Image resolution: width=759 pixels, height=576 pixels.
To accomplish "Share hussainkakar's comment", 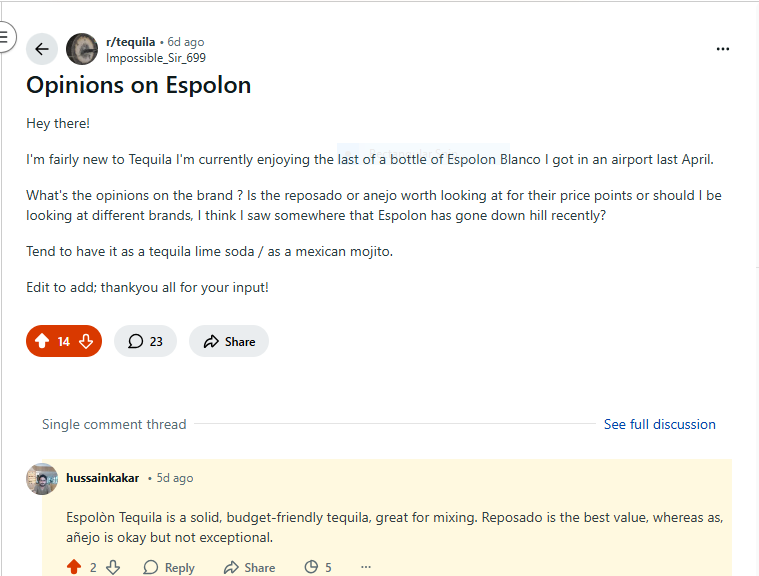I will coord(249,567).
